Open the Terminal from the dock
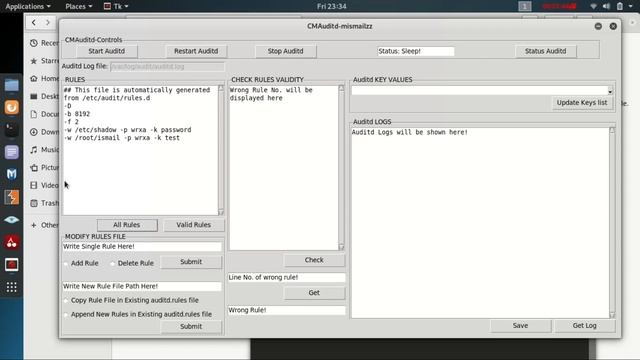Viewport: 640px width, 360px height. [11, 130]
